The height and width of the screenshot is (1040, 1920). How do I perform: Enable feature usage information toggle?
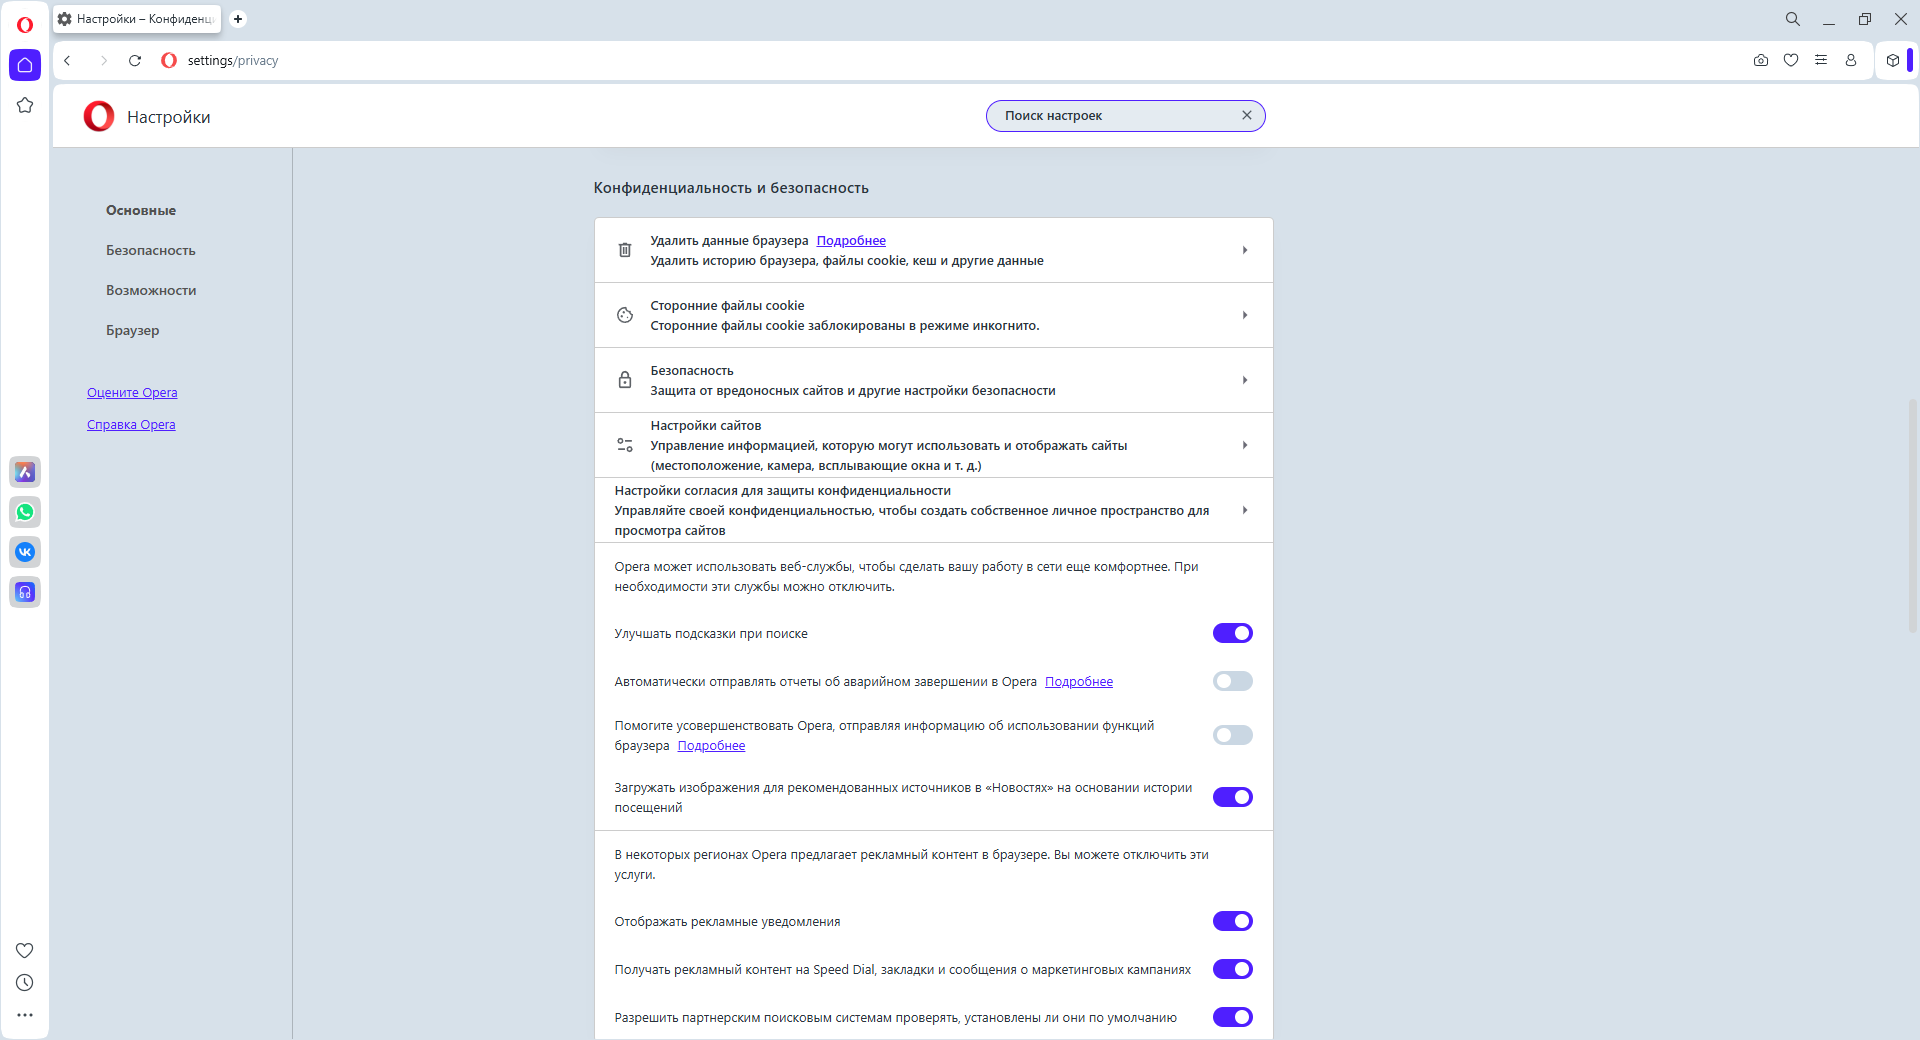1233,735
